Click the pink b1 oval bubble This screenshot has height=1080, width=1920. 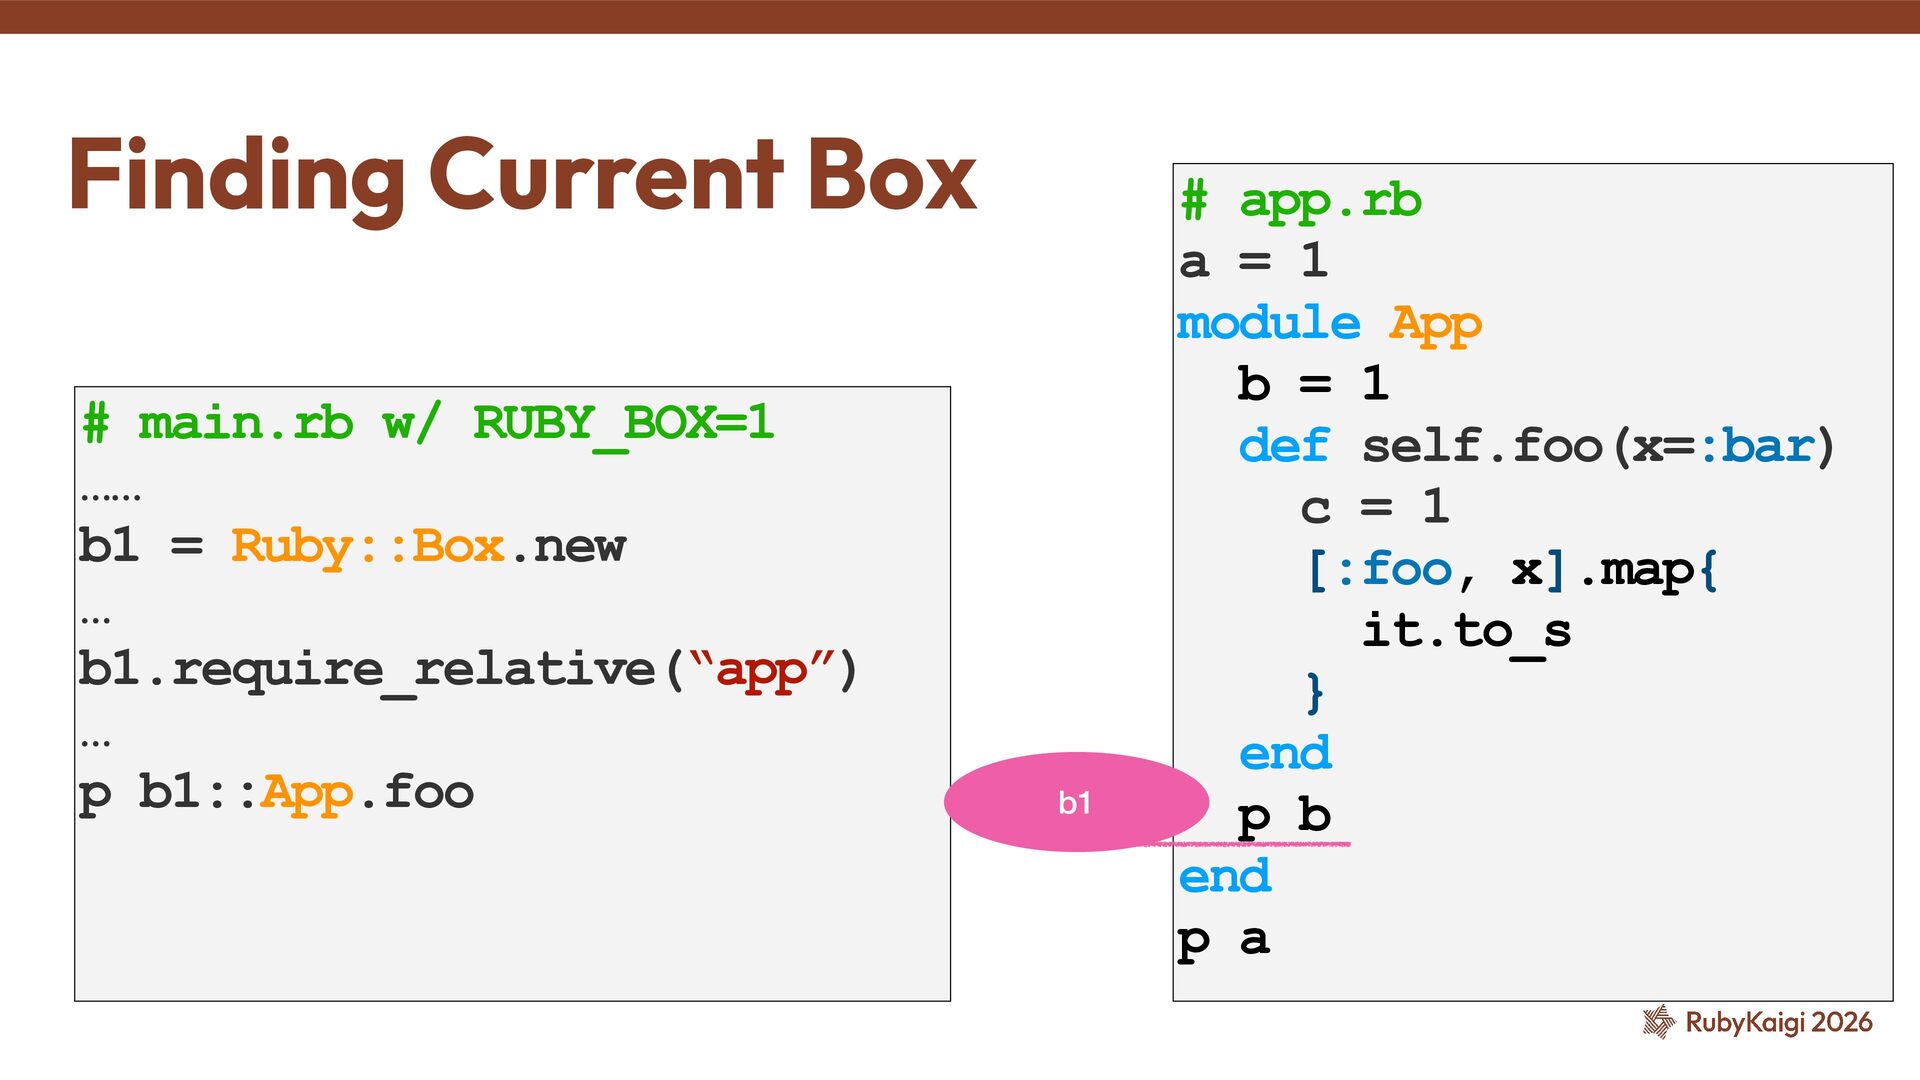pos(1075,802)
